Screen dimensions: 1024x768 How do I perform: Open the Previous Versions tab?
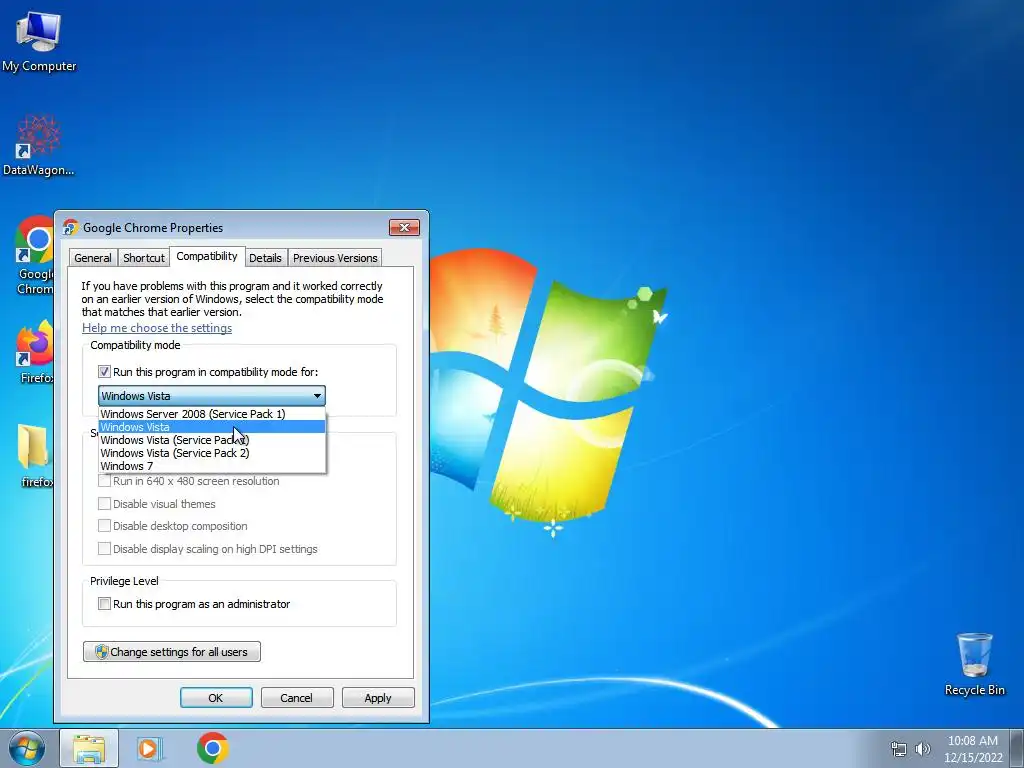(335, 258)
